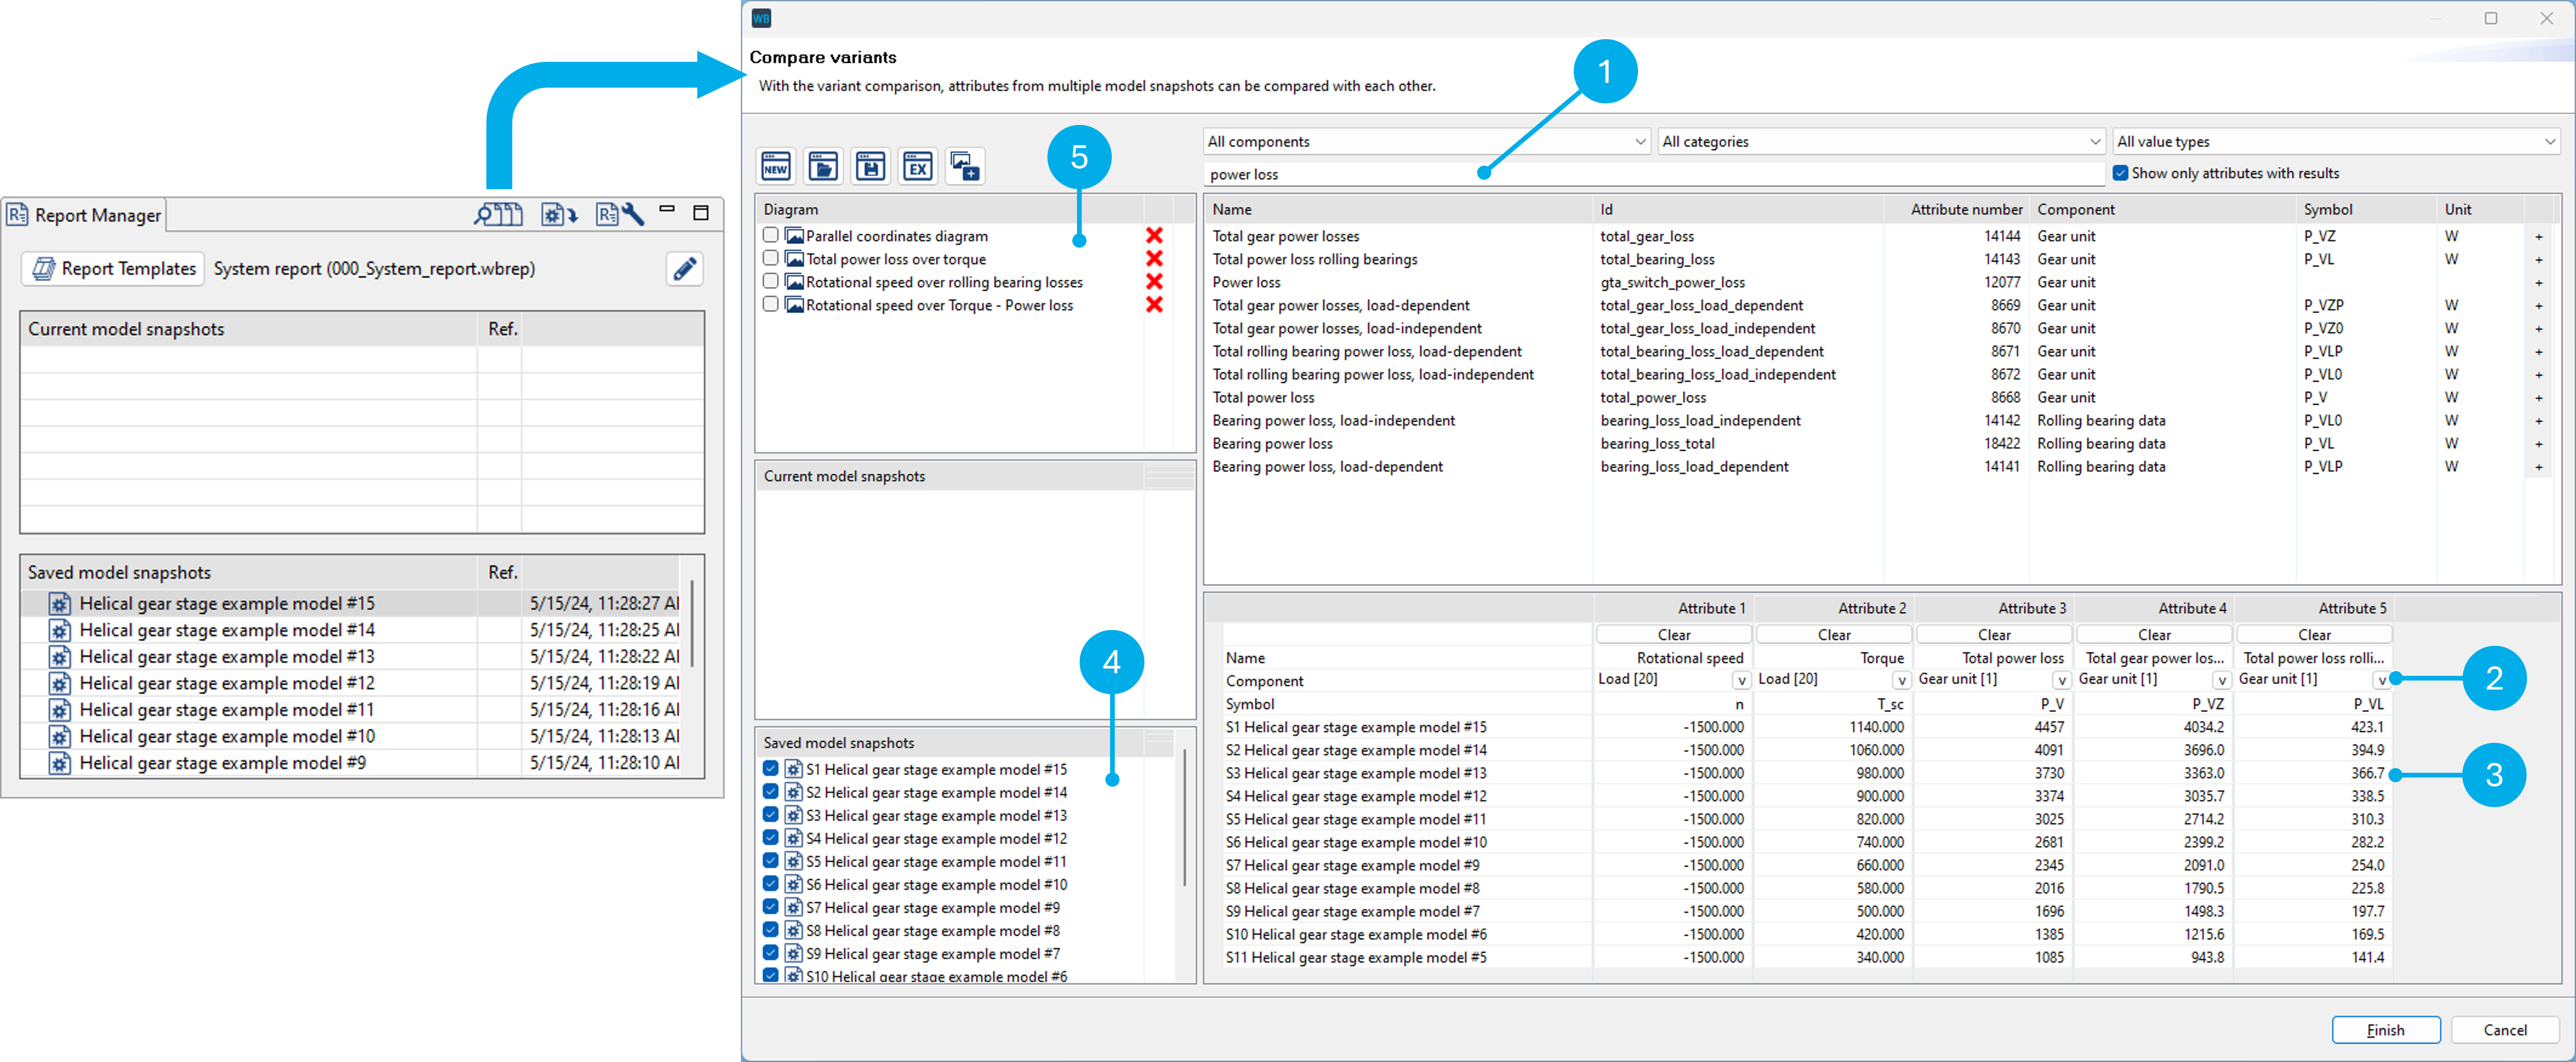Click the Finish button
The image size is (2576, 1062).
(2385, 1029)
